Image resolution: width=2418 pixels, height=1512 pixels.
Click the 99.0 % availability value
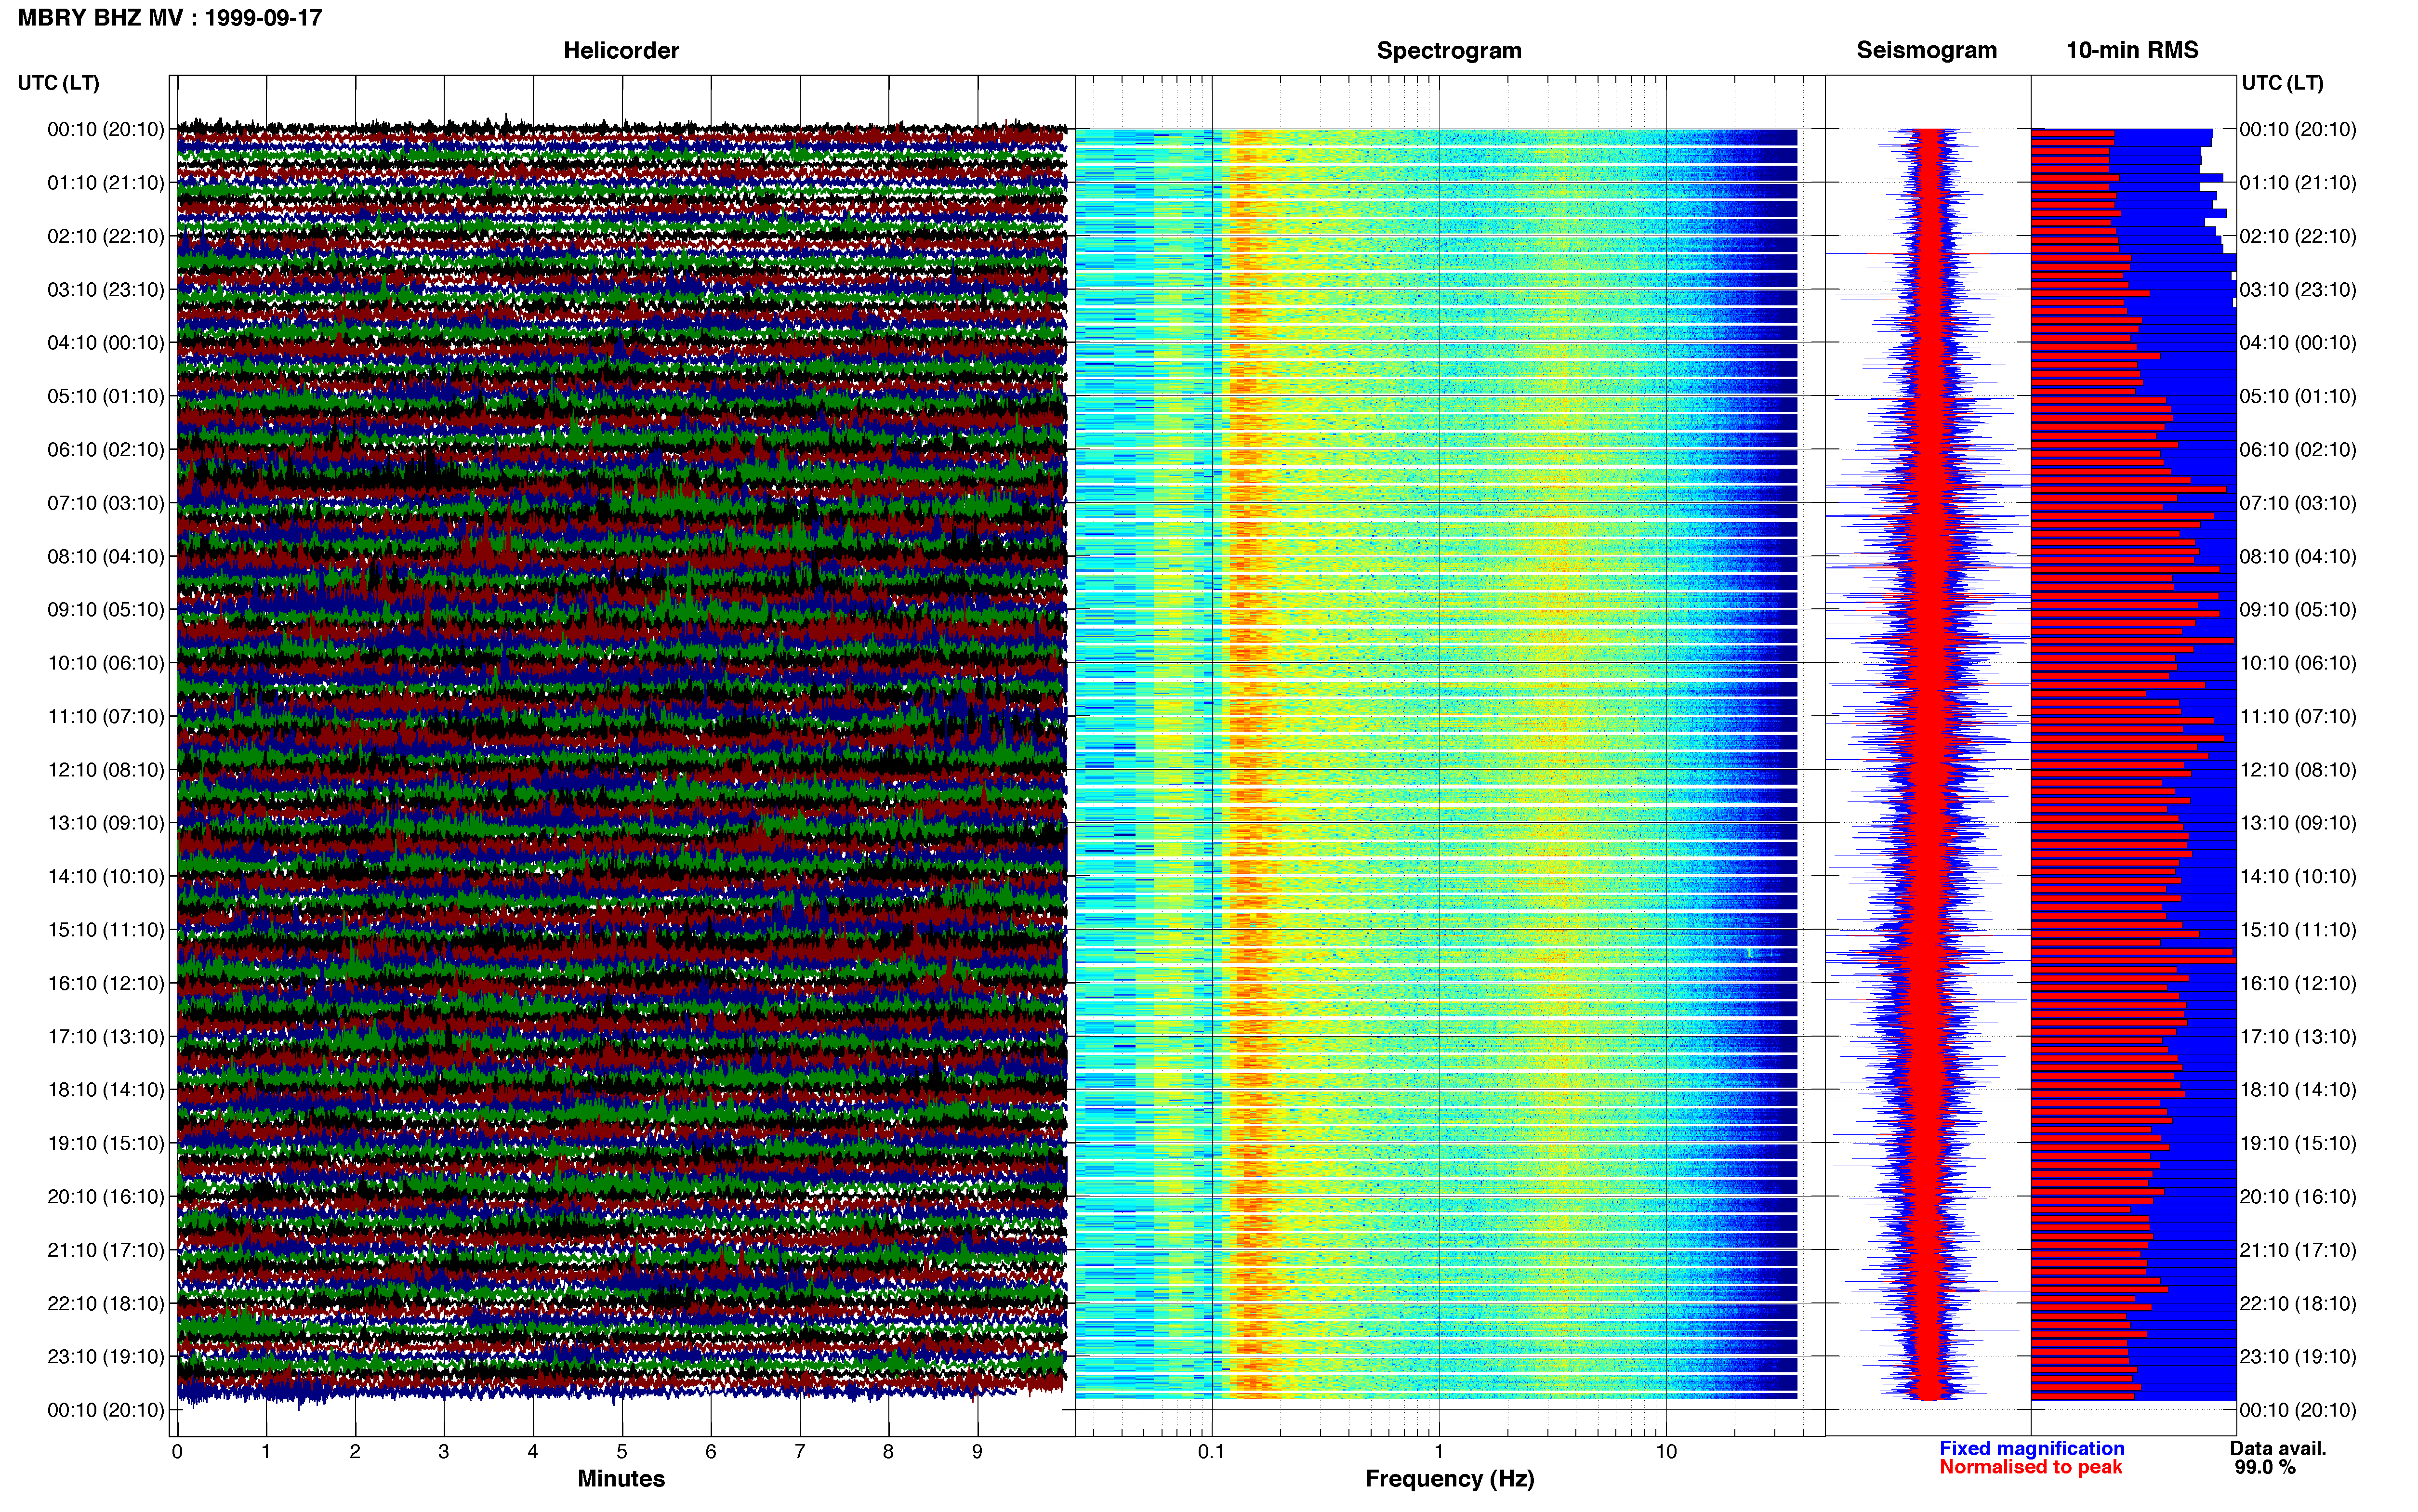coord(2265,1467)
